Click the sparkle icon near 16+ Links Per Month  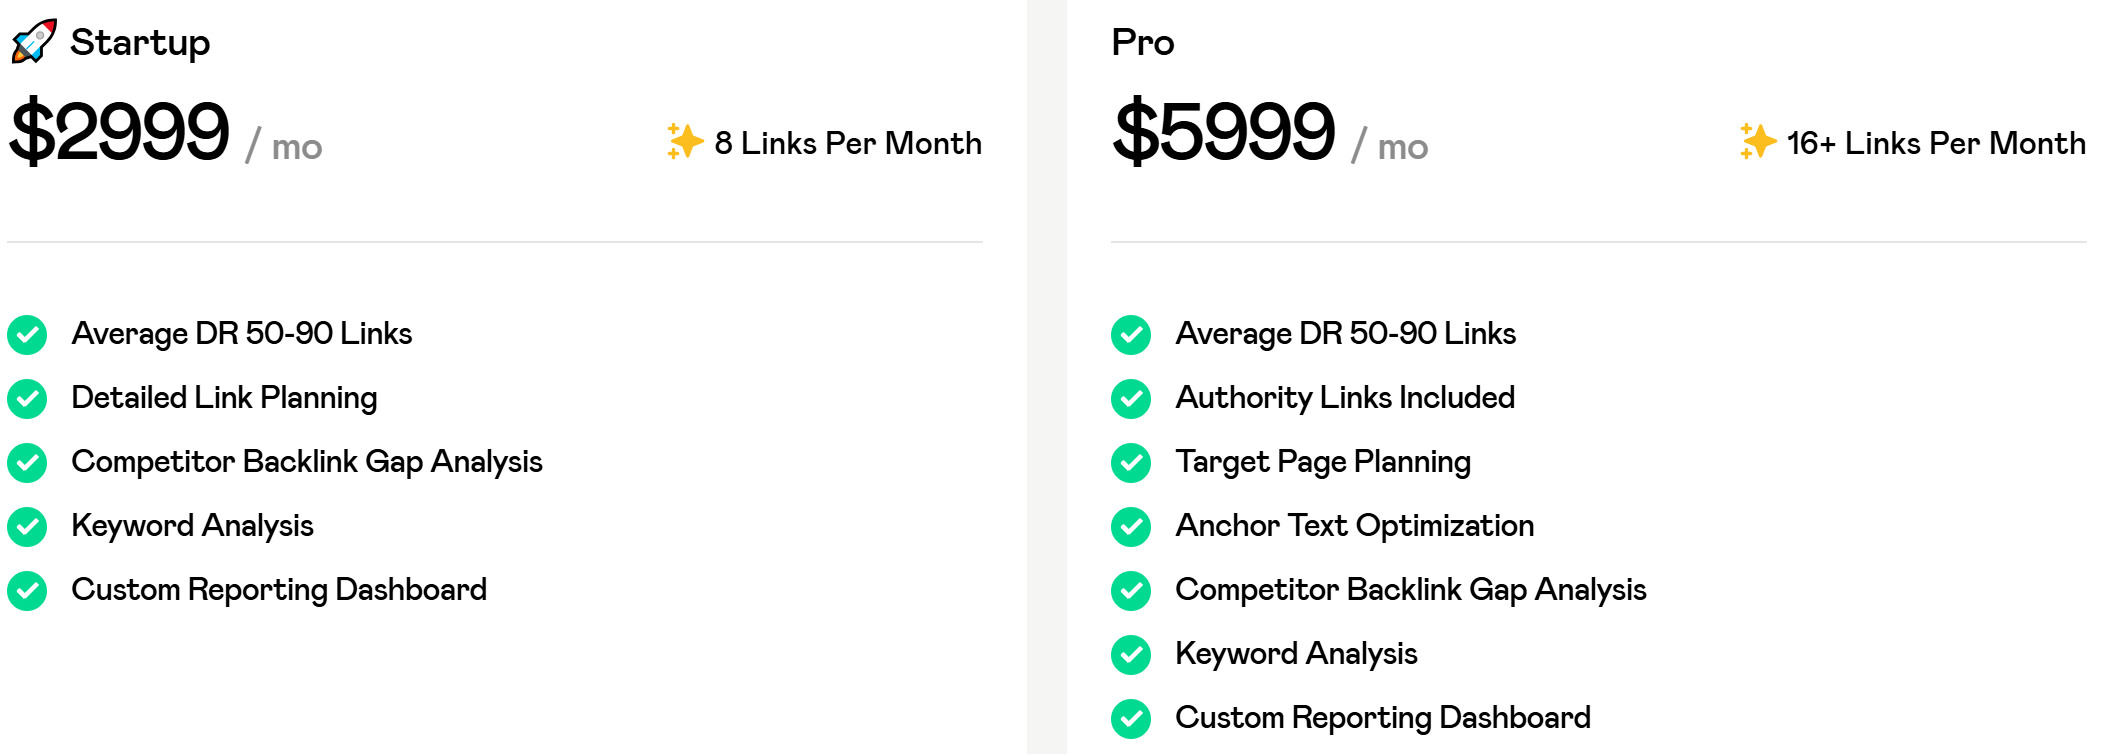coord(1757,141)
